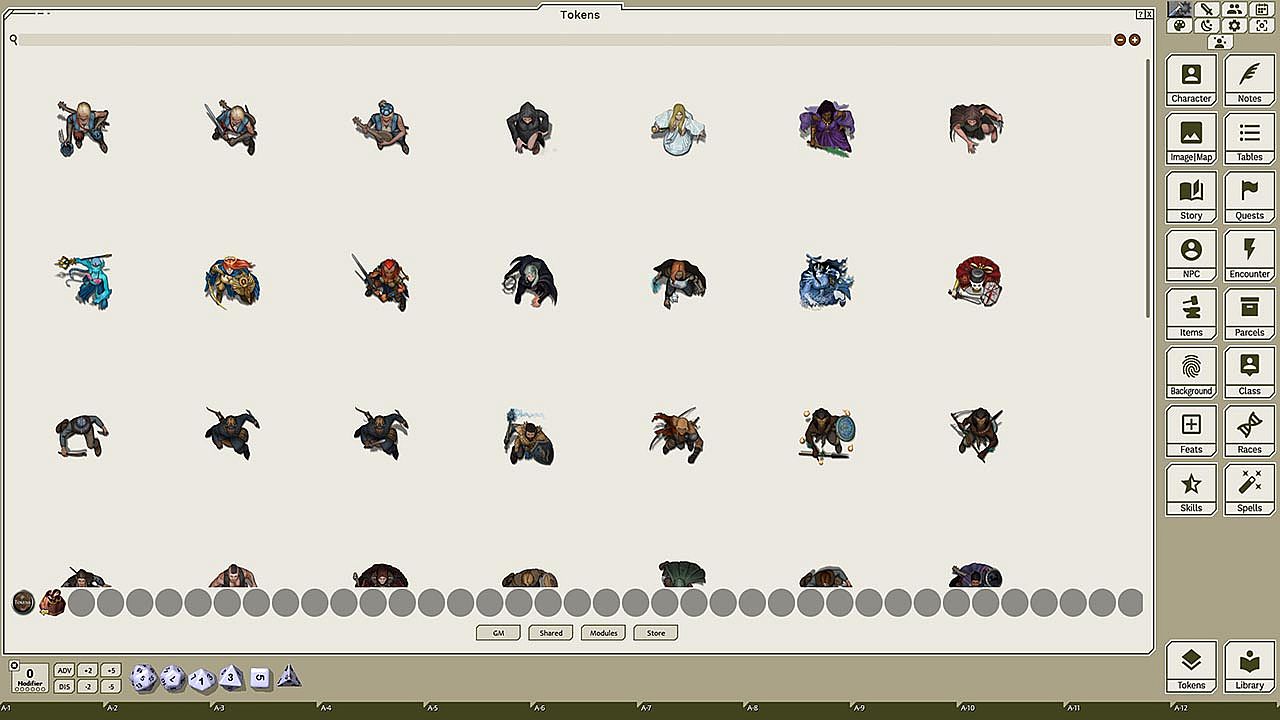The width and height of the screenshot is (1280, 720).
Task: Toggle the ADV advantage button
Action: click(64, 670)
